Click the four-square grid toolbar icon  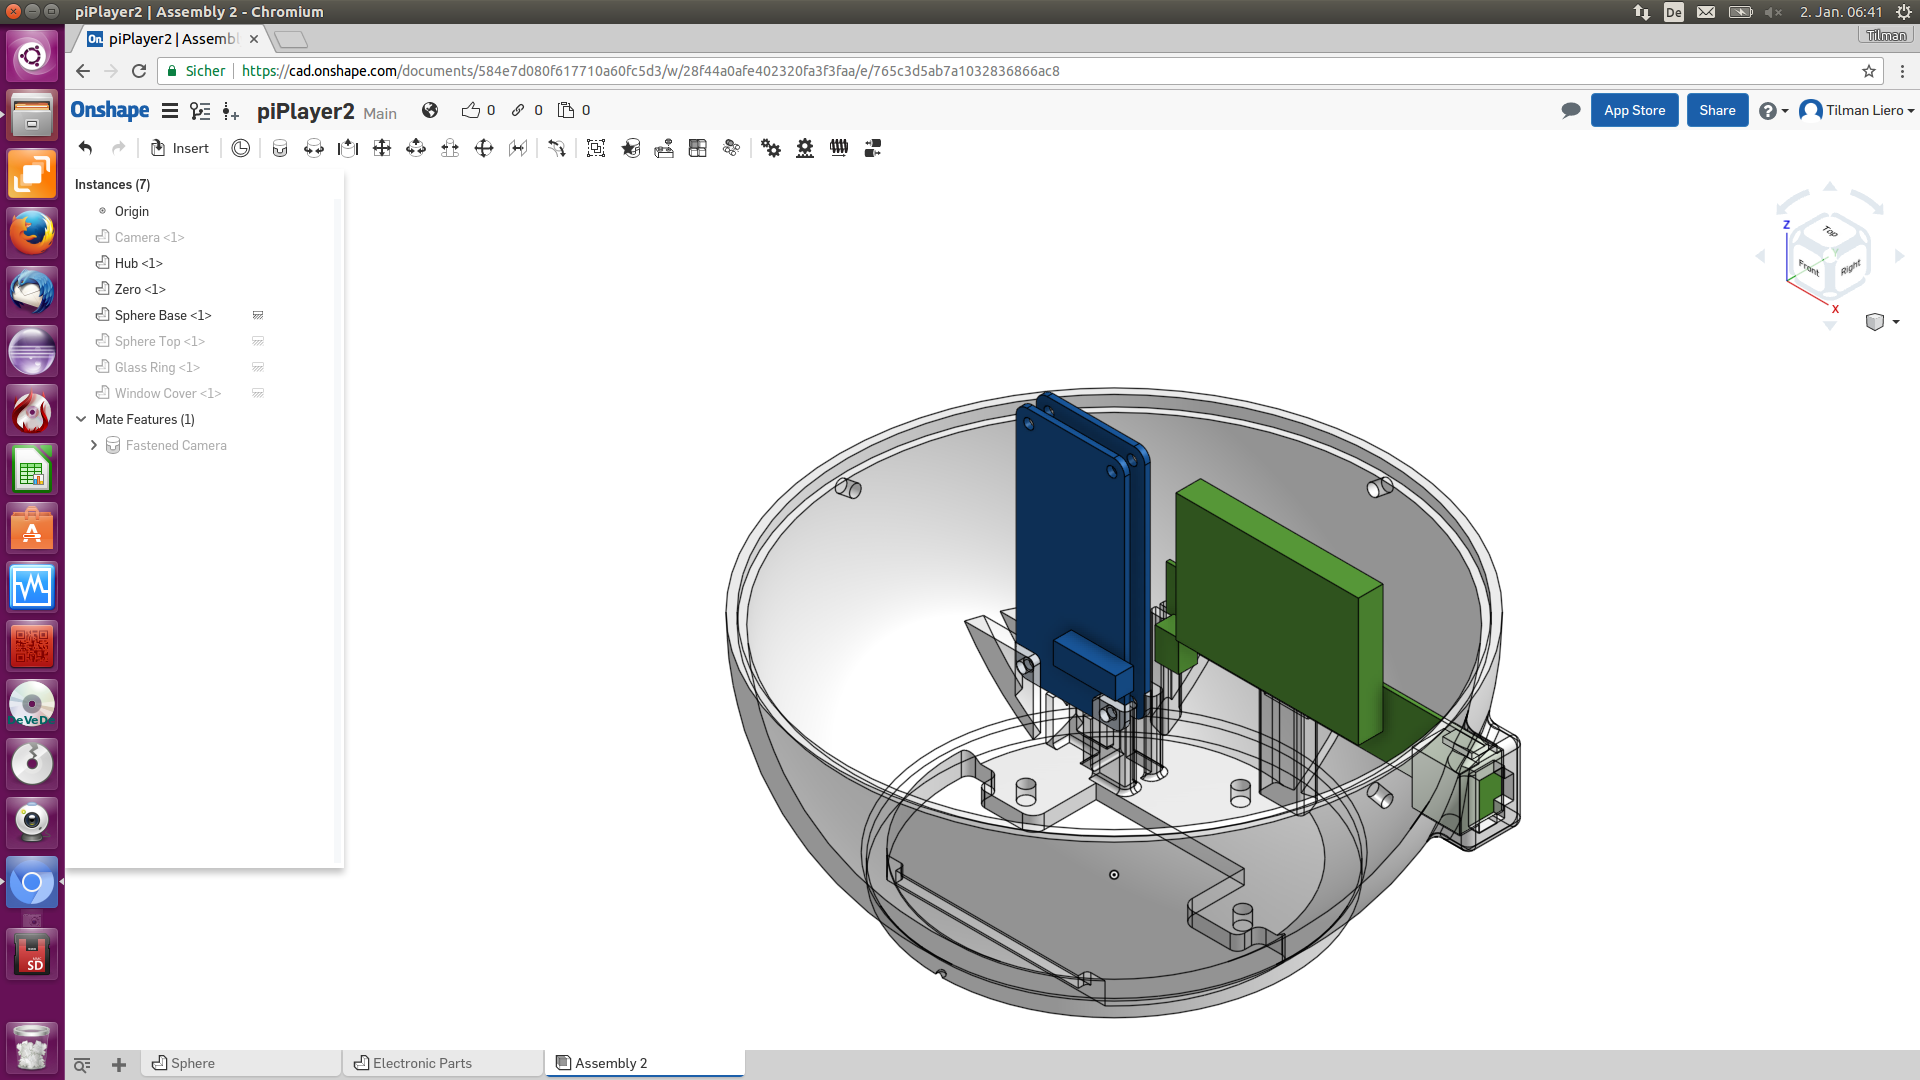(x=698, y=148)
